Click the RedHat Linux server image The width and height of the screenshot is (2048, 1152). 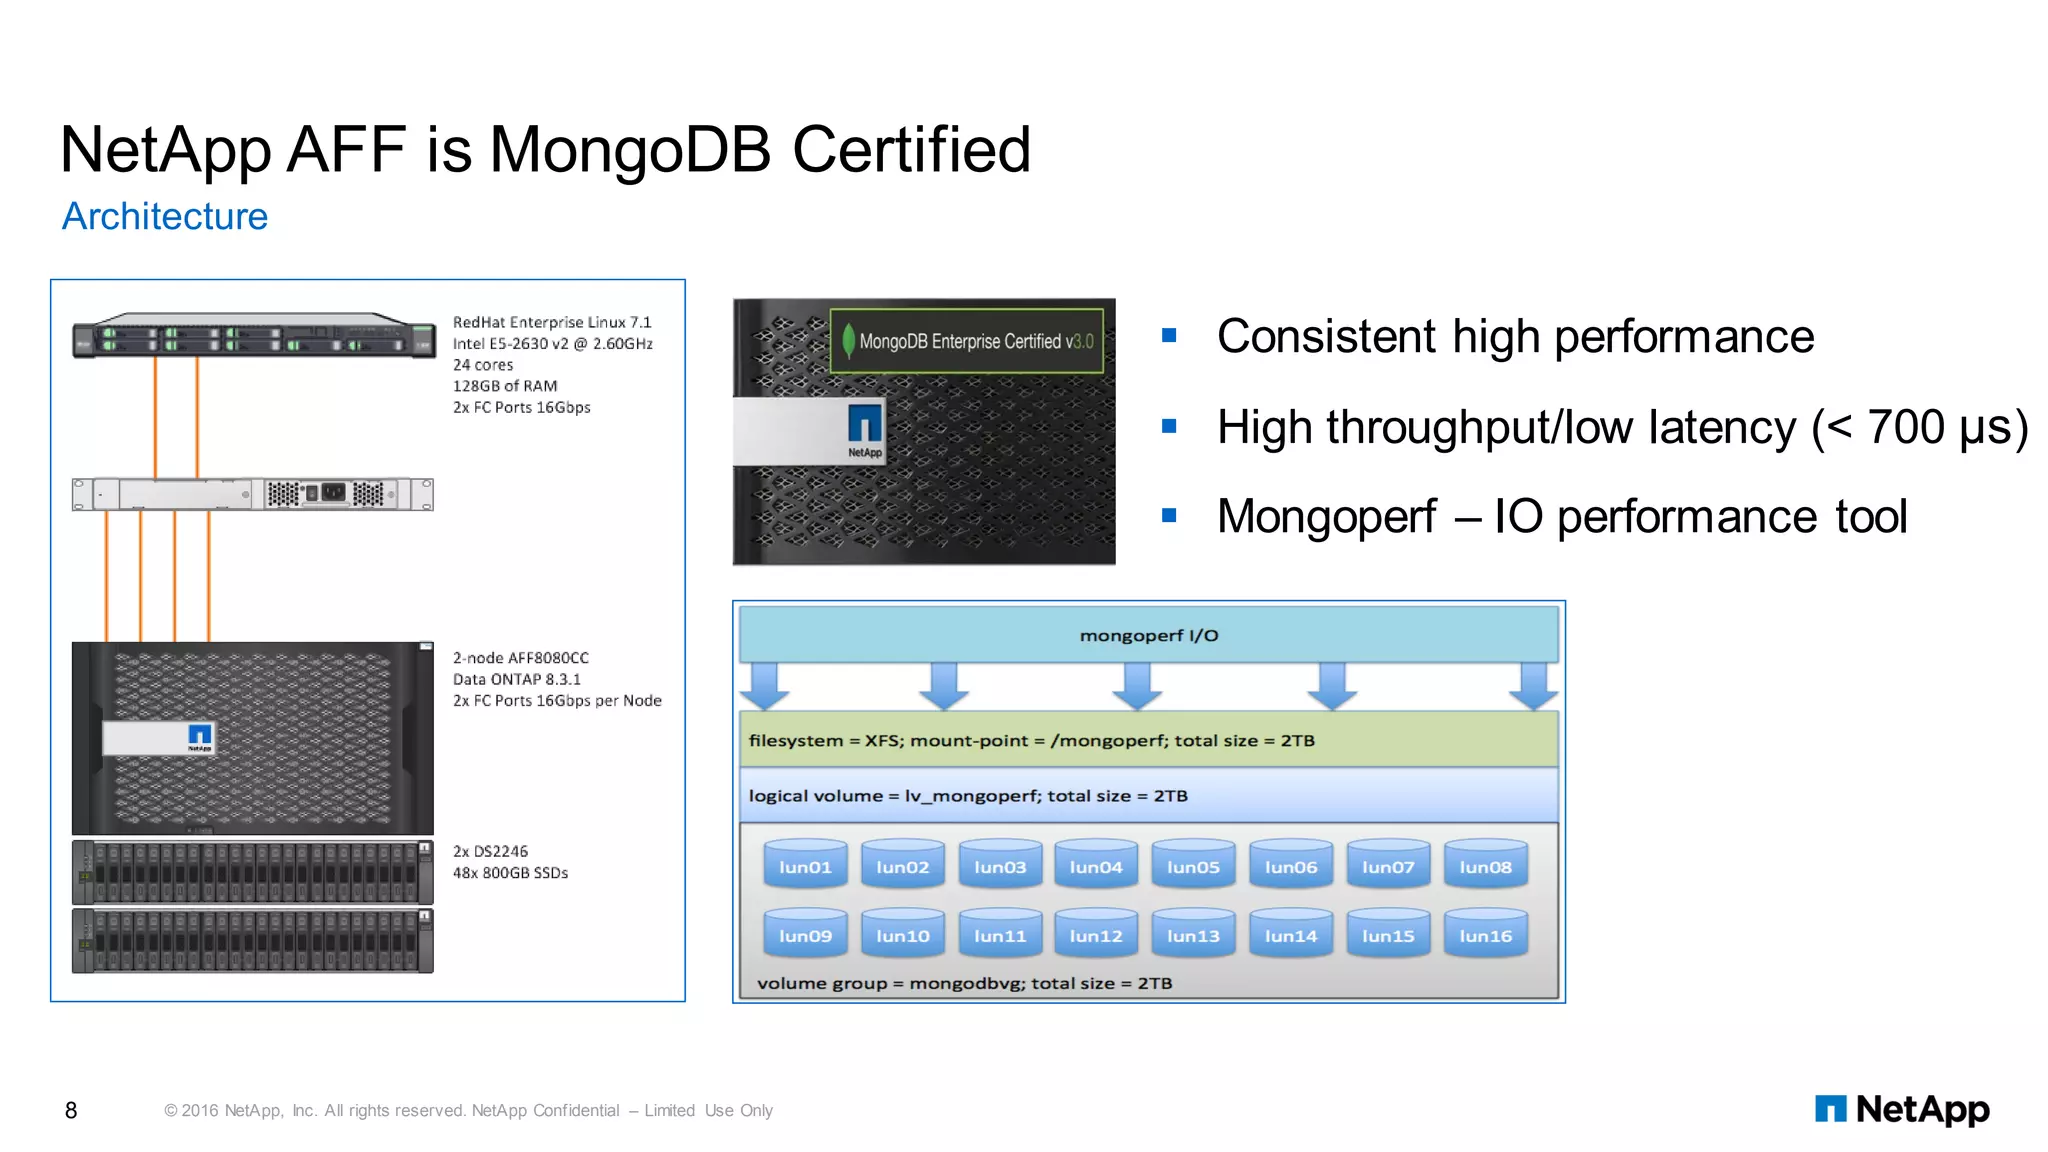(254, 336)
